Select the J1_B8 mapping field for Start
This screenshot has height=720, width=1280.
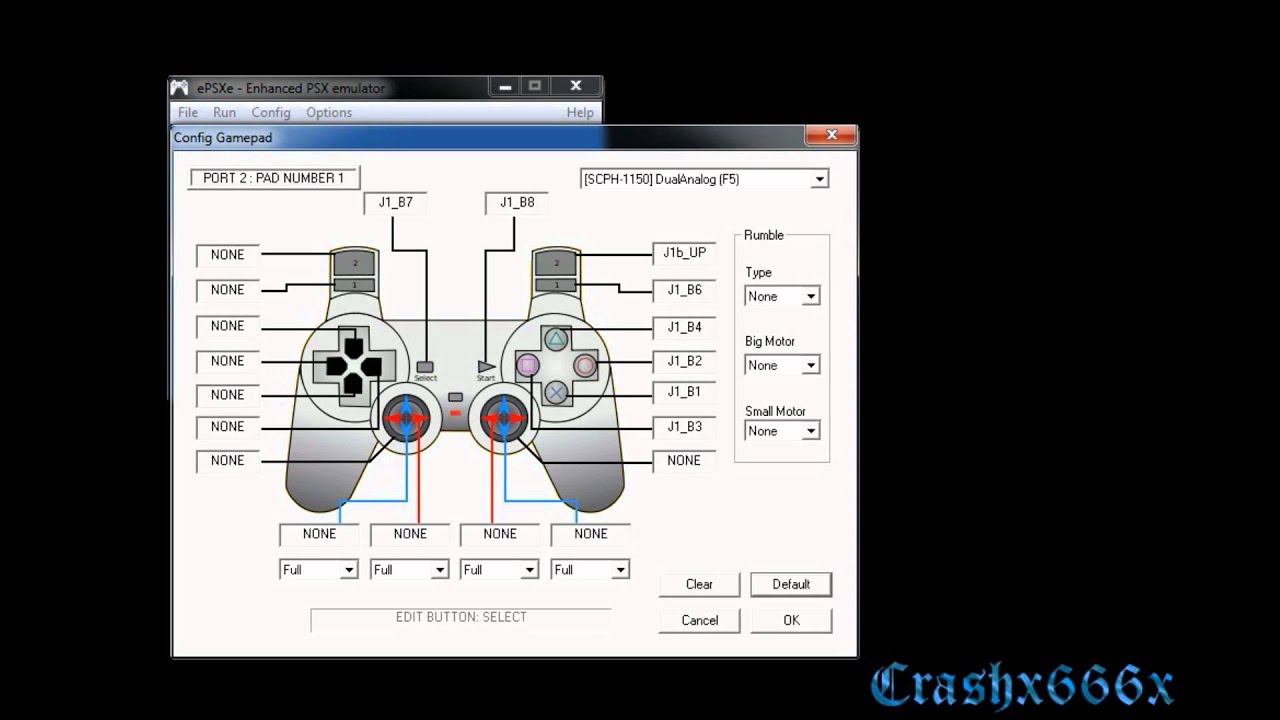tap(517, 203)
